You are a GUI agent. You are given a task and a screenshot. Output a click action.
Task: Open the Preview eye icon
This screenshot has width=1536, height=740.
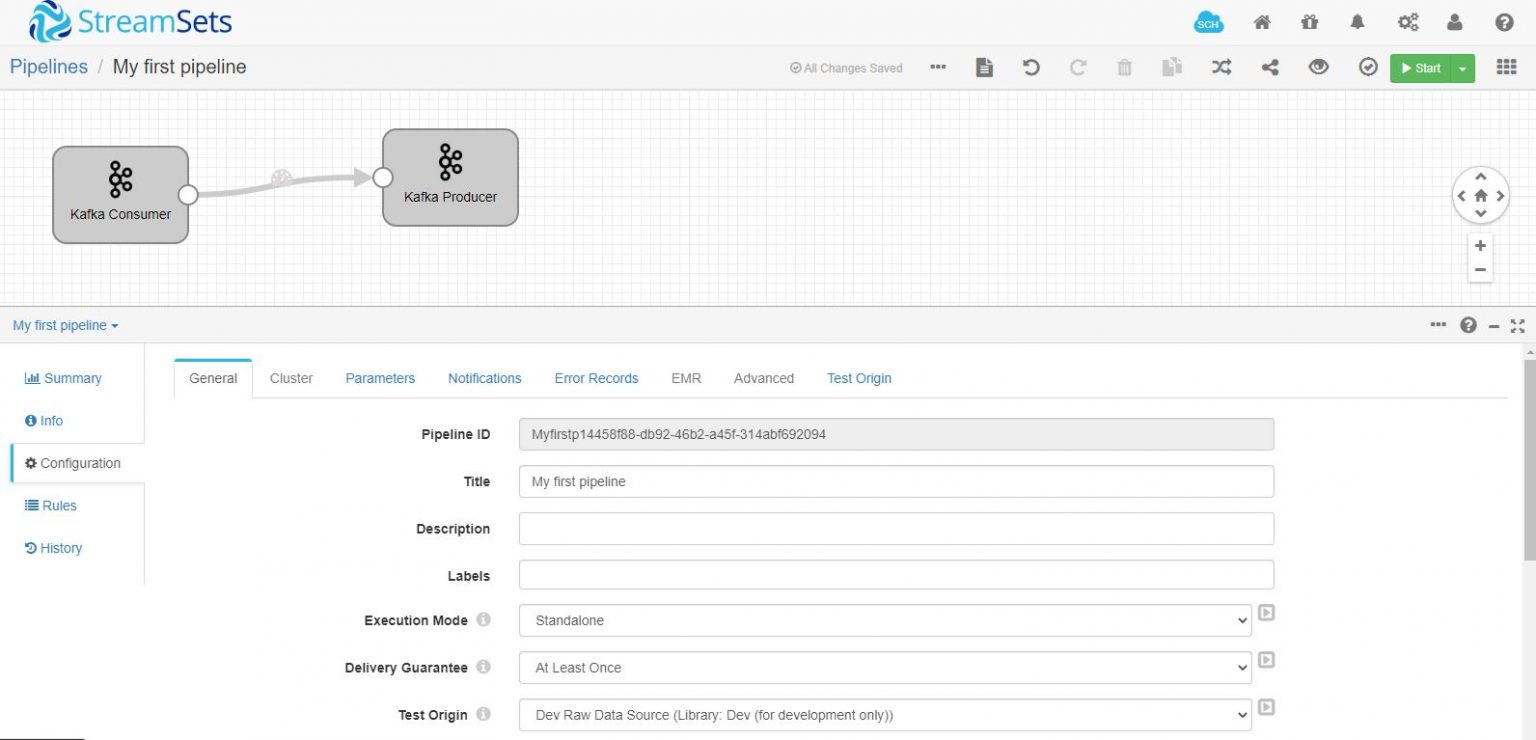point(1318,67)
